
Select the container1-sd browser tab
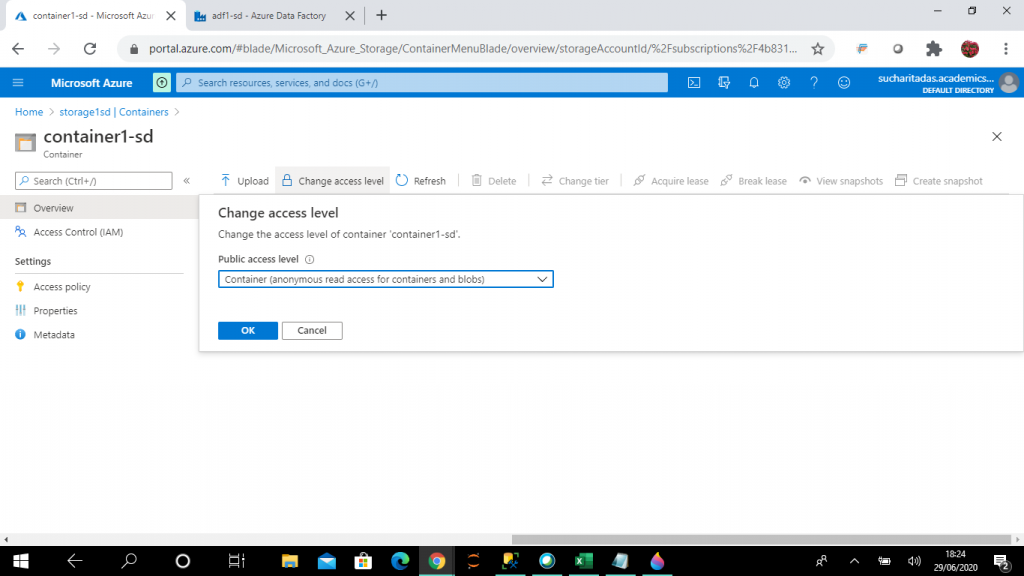point(92,16)
